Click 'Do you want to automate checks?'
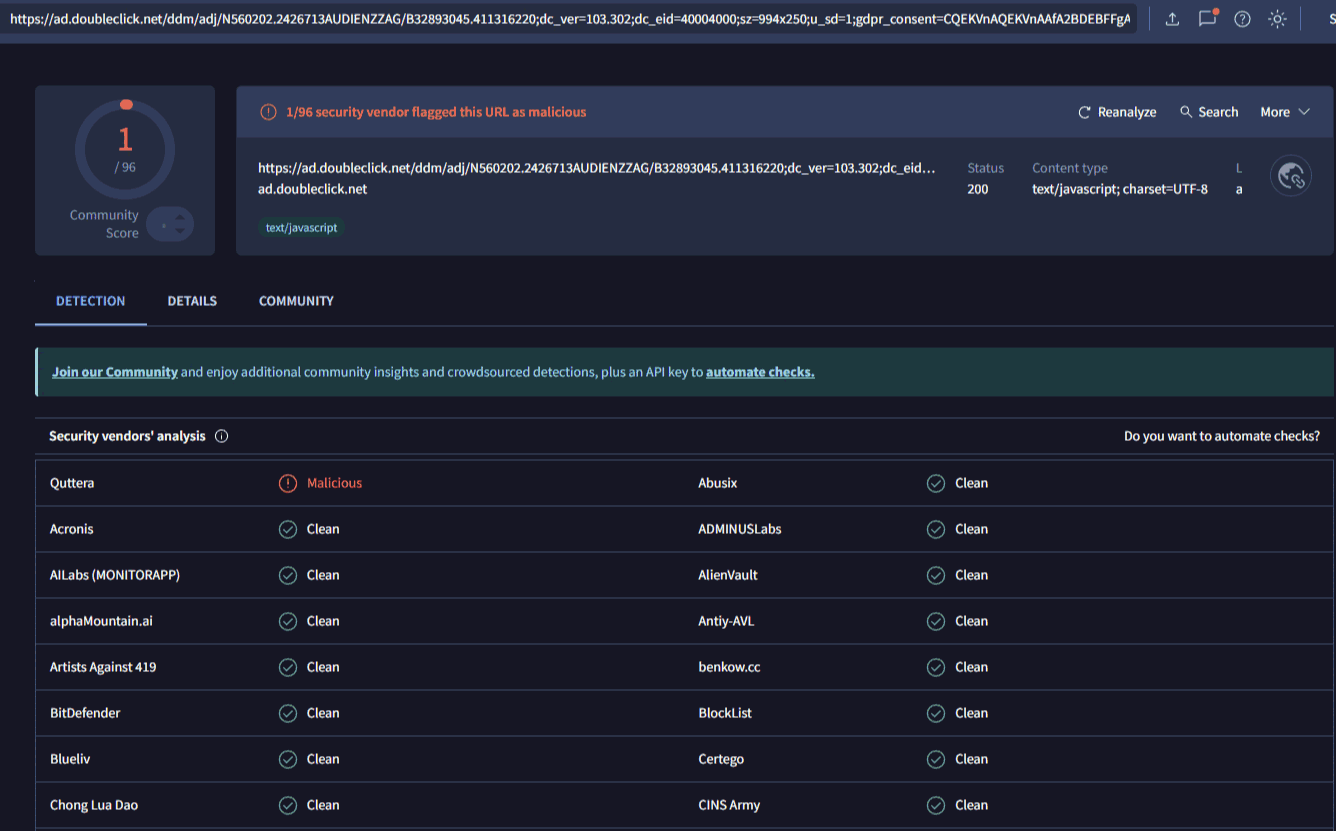This screenshot has width=1336, height=831. click(x=1222, y=436)
